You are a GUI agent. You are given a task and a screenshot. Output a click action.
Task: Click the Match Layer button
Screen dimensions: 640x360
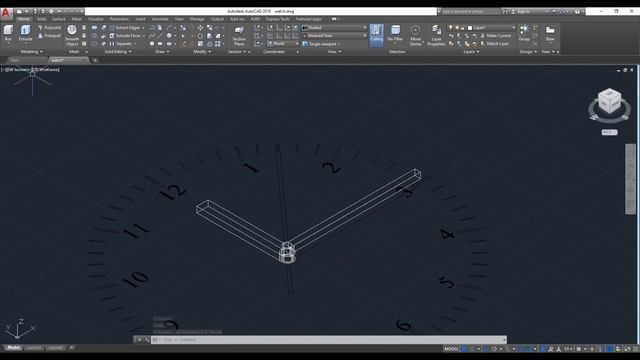click(x=494, y=44)
